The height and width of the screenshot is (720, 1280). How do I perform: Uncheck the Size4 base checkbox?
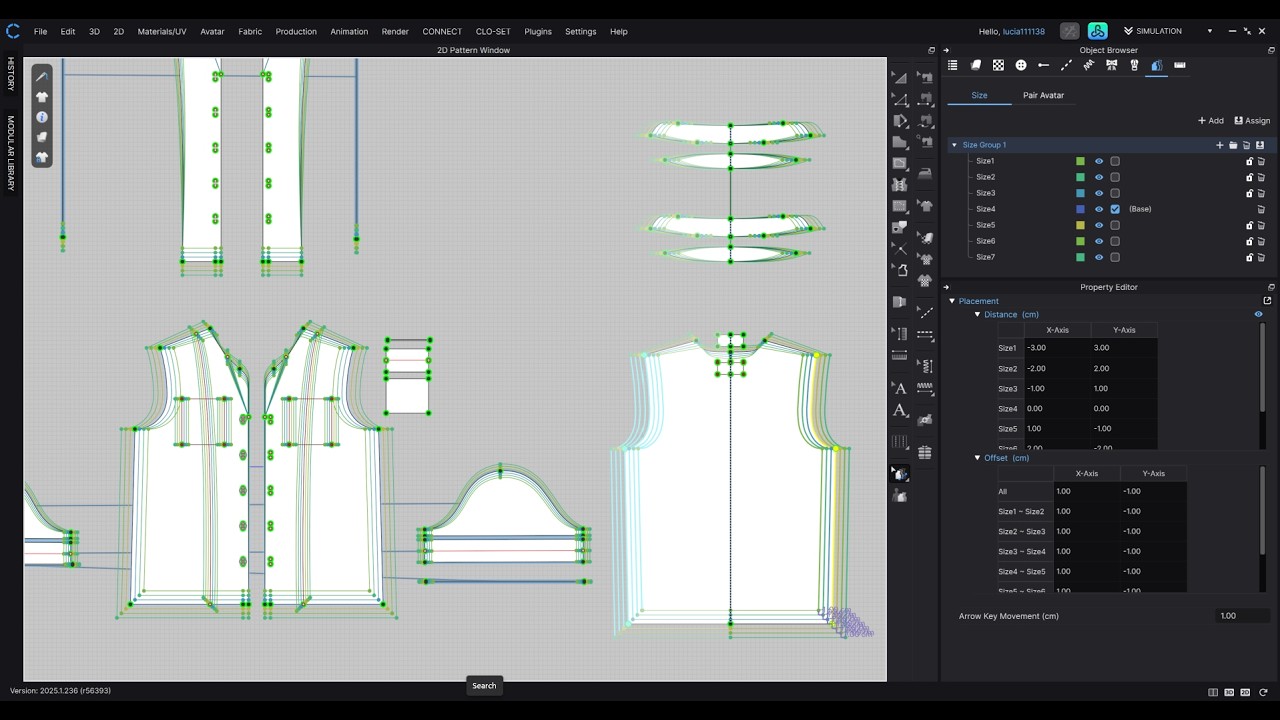point(1115,209)
